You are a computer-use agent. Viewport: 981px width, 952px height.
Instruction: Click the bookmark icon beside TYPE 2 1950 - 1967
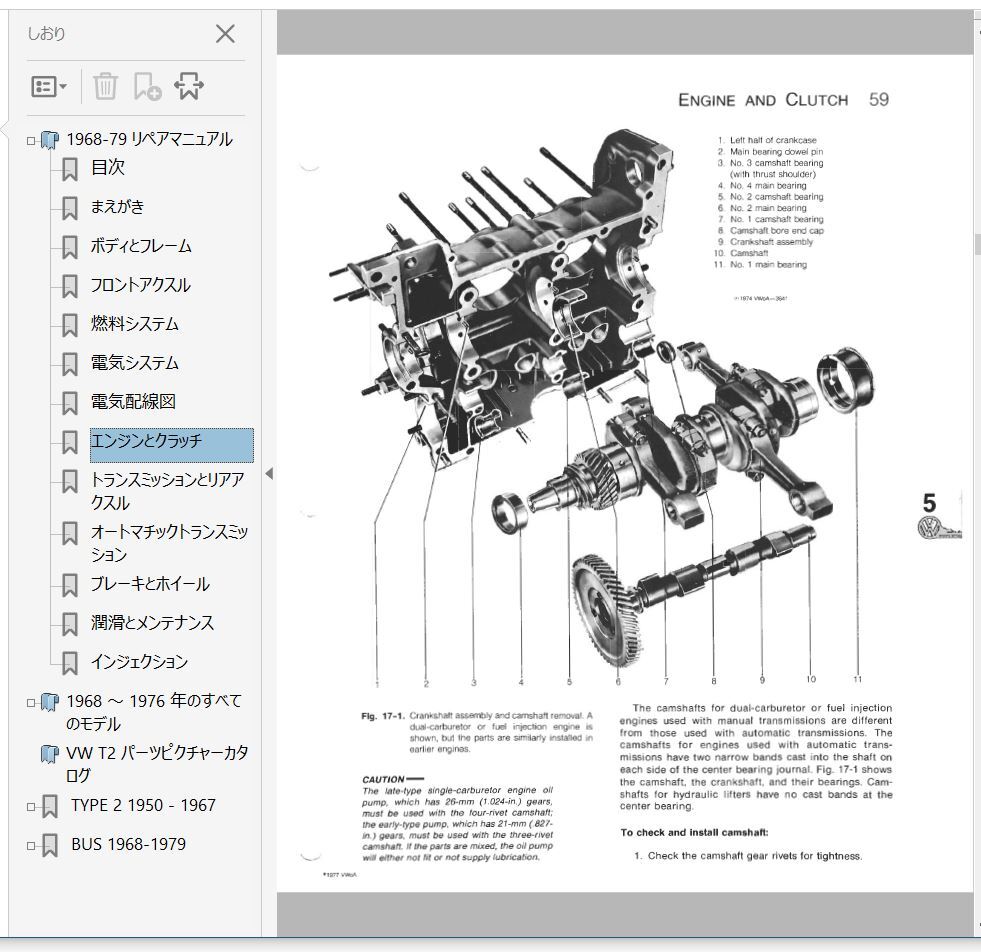coord(49,807)
